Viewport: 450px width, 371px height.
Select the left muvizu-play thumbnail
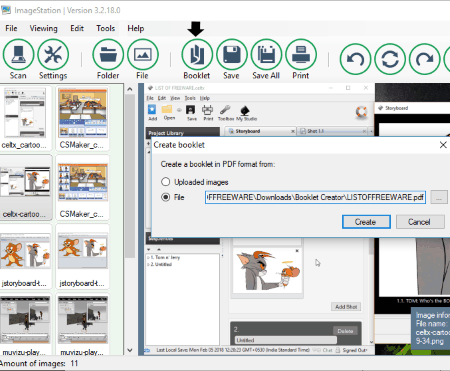pos(25,325)
